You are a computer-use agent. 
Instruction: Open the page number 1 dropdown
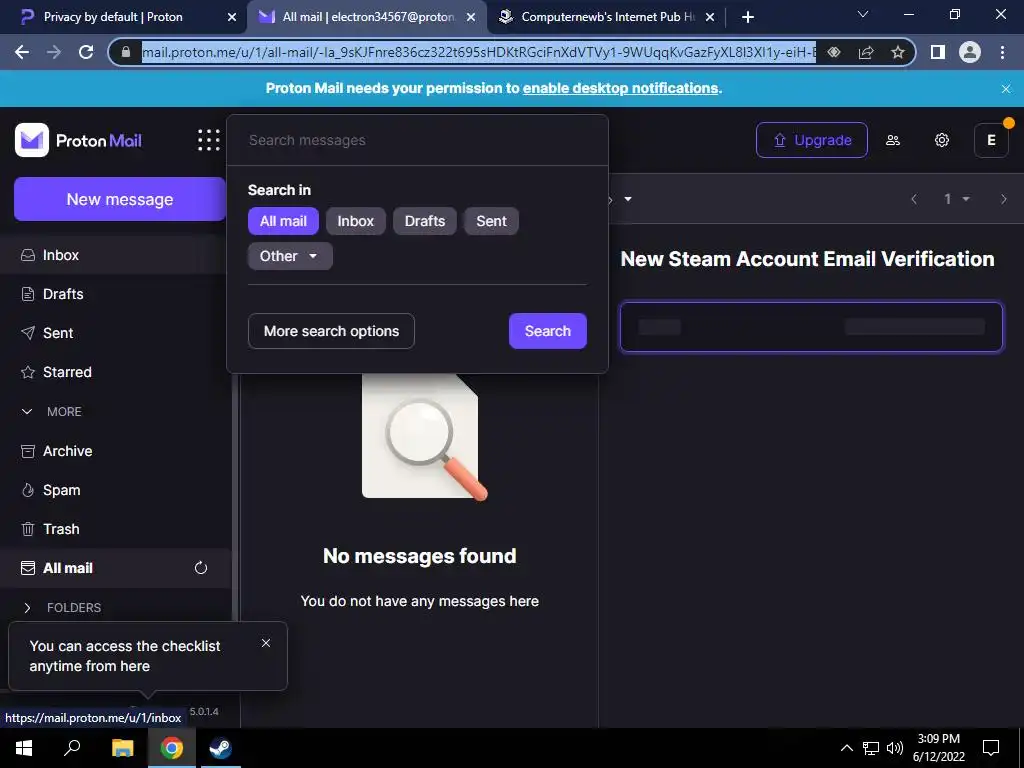click(956, 199)
